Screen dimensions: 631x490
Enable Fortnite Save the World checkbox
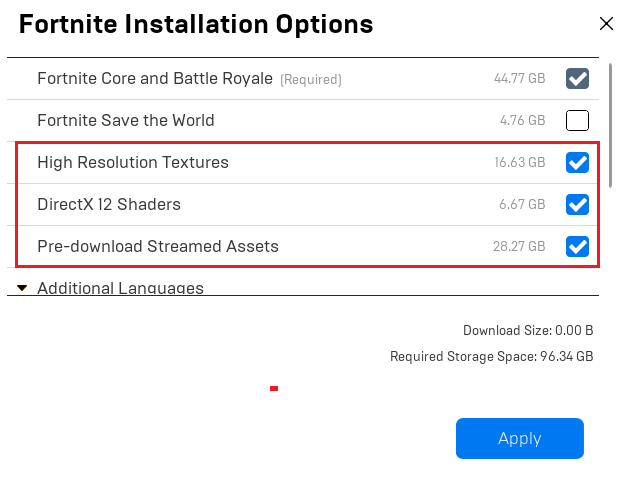577,120
